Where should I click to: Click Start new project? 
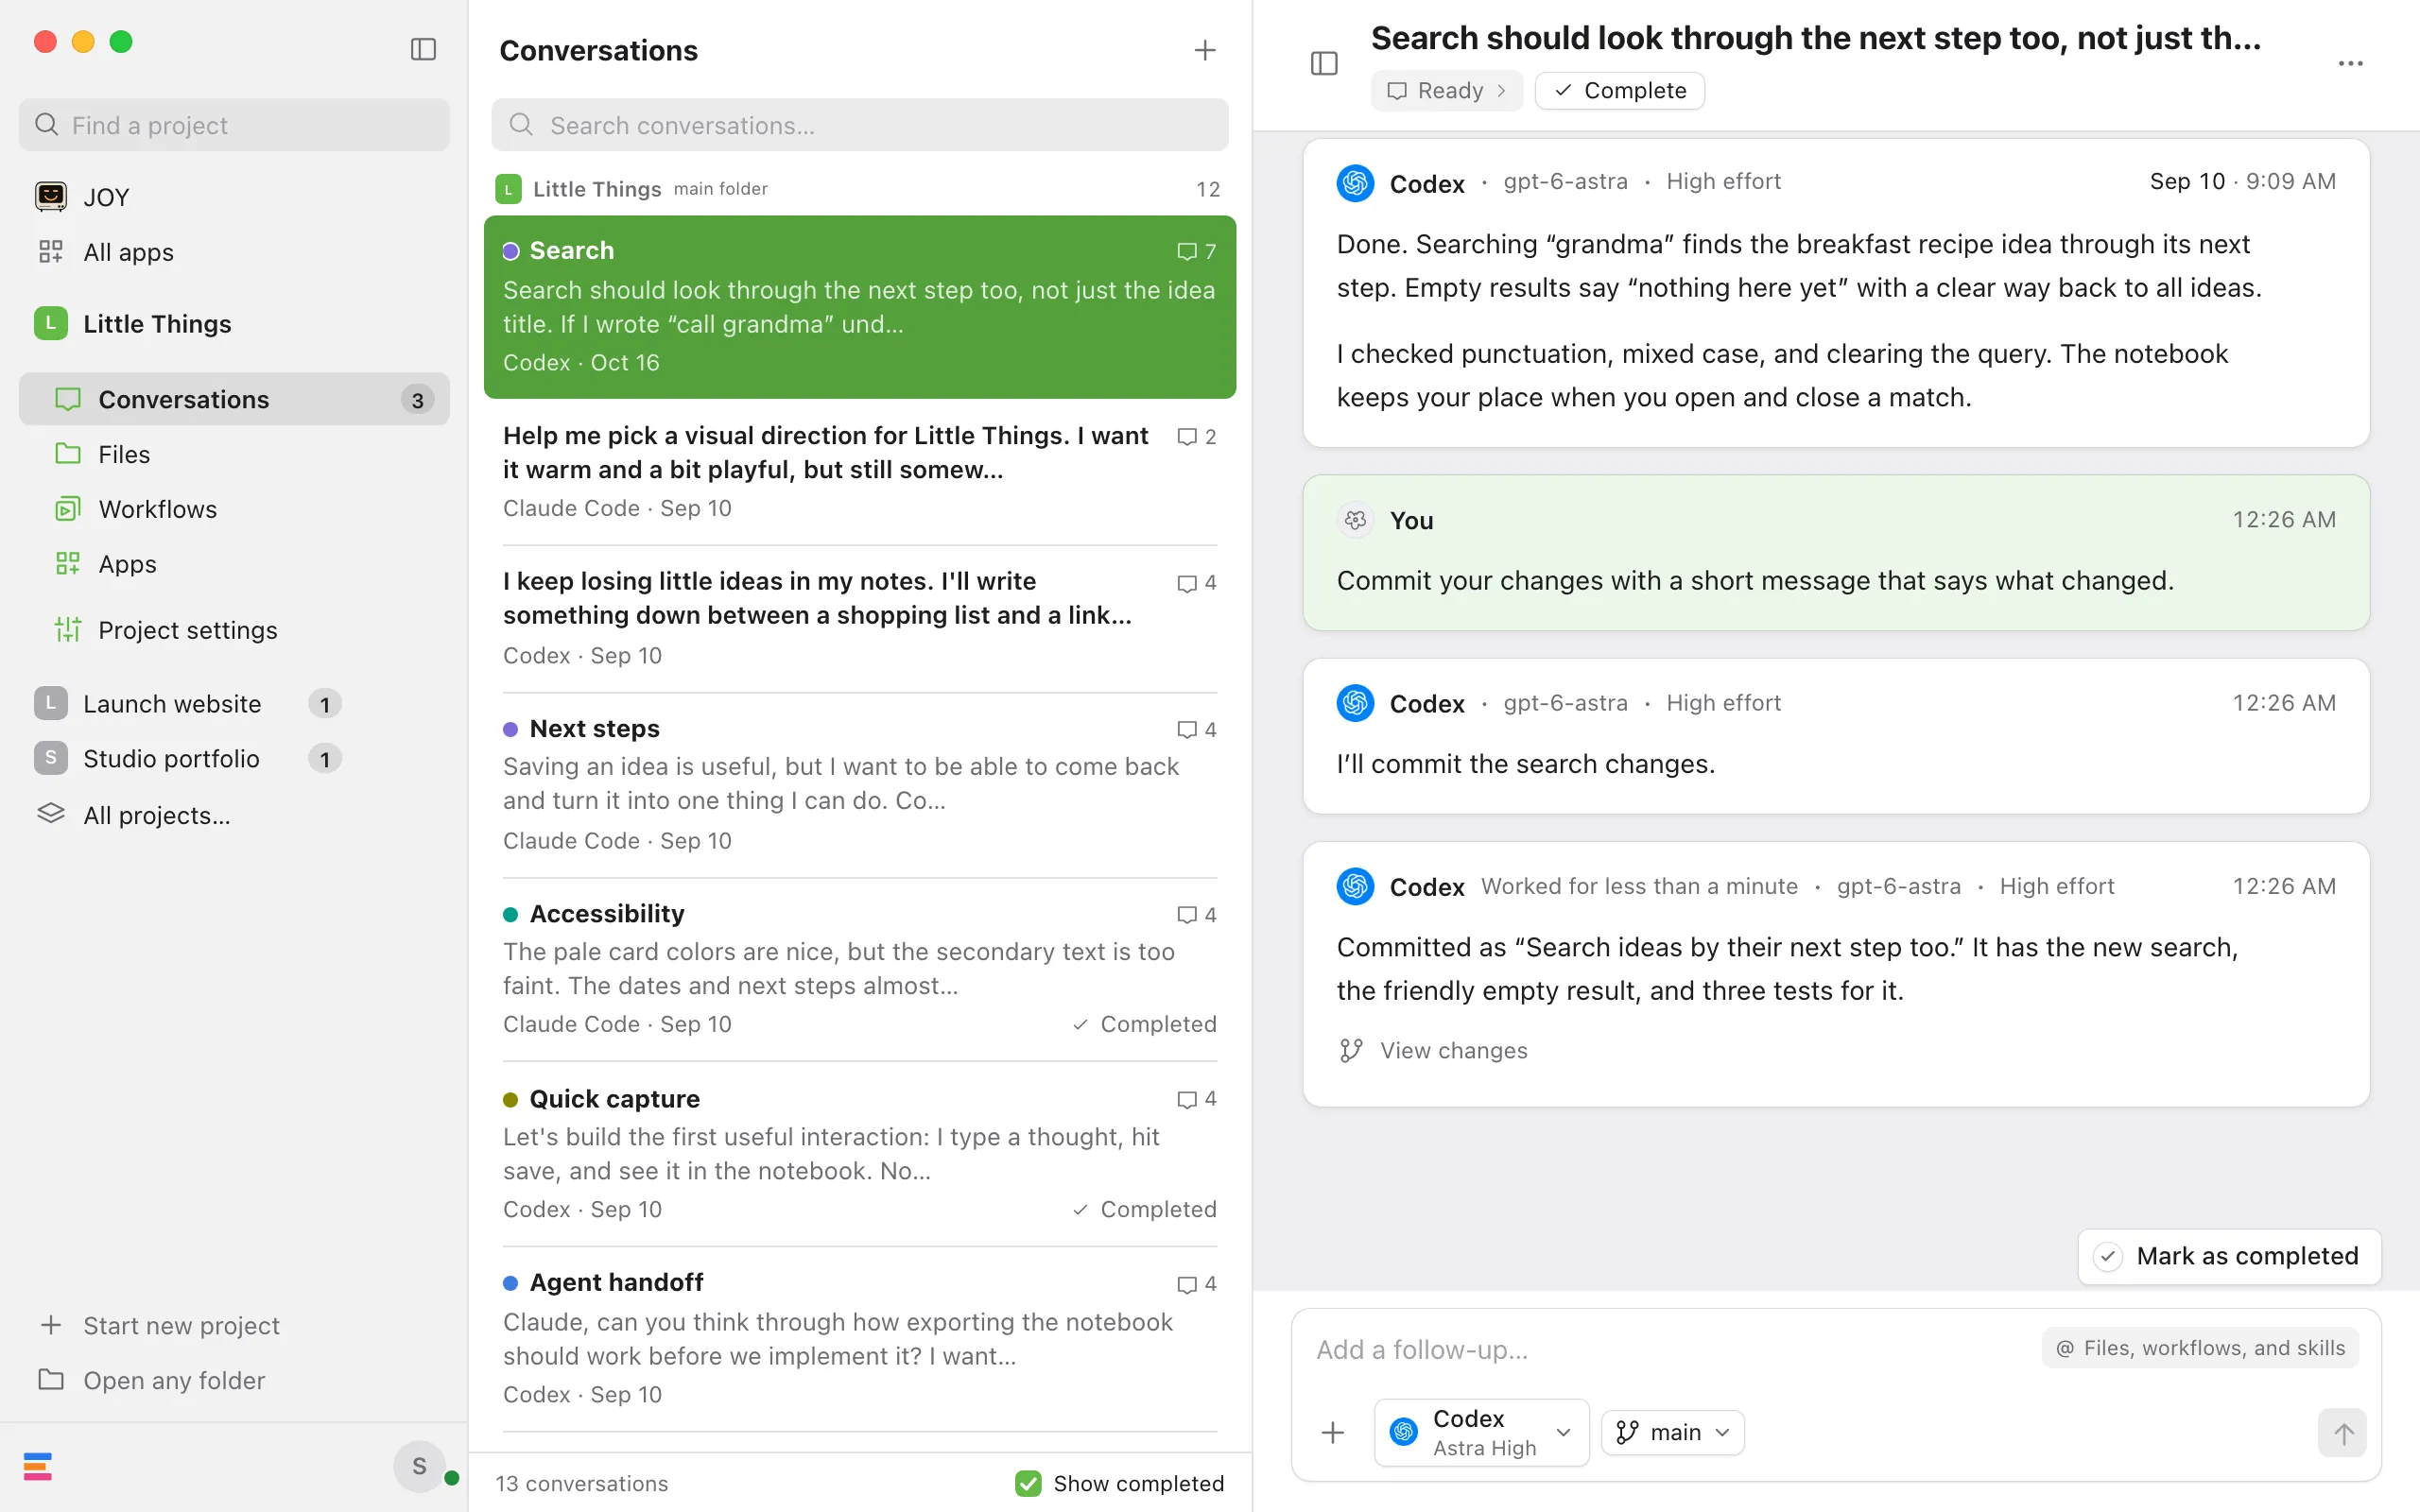(x=181, y=1325)
